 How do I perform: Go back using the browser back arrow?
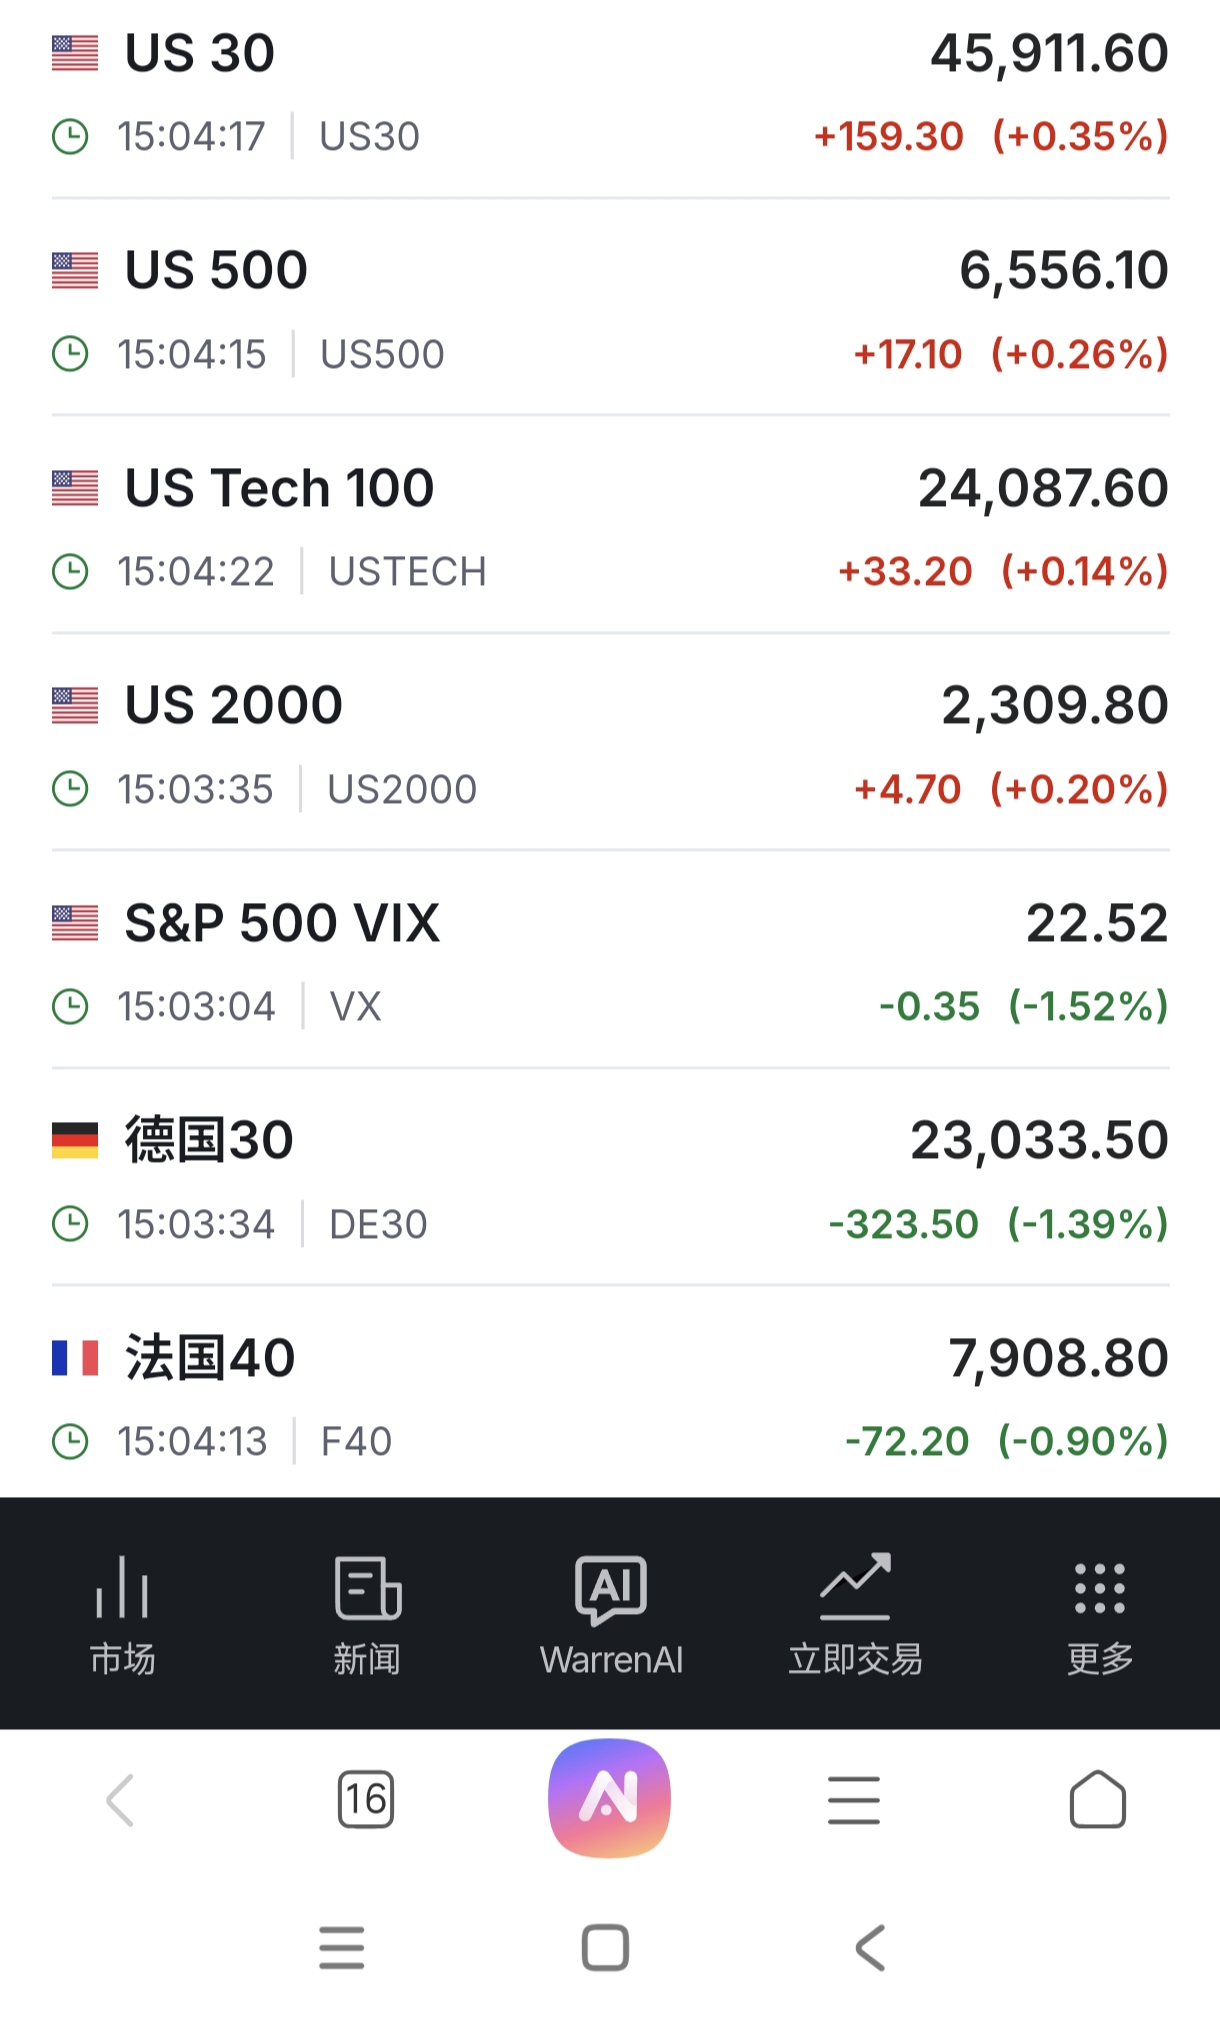pyautogui.click(x=121, y=1800)
